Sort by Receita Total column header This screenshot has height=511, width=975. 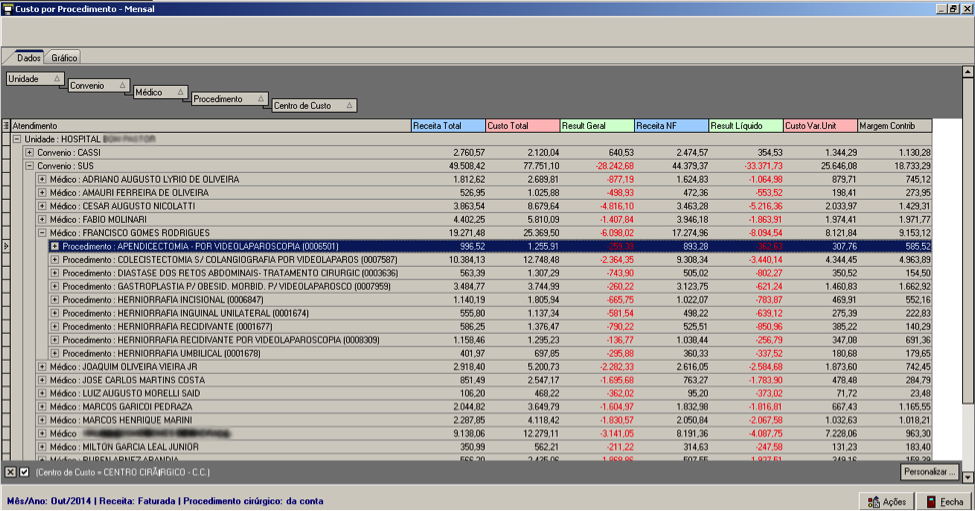[448, 126]
